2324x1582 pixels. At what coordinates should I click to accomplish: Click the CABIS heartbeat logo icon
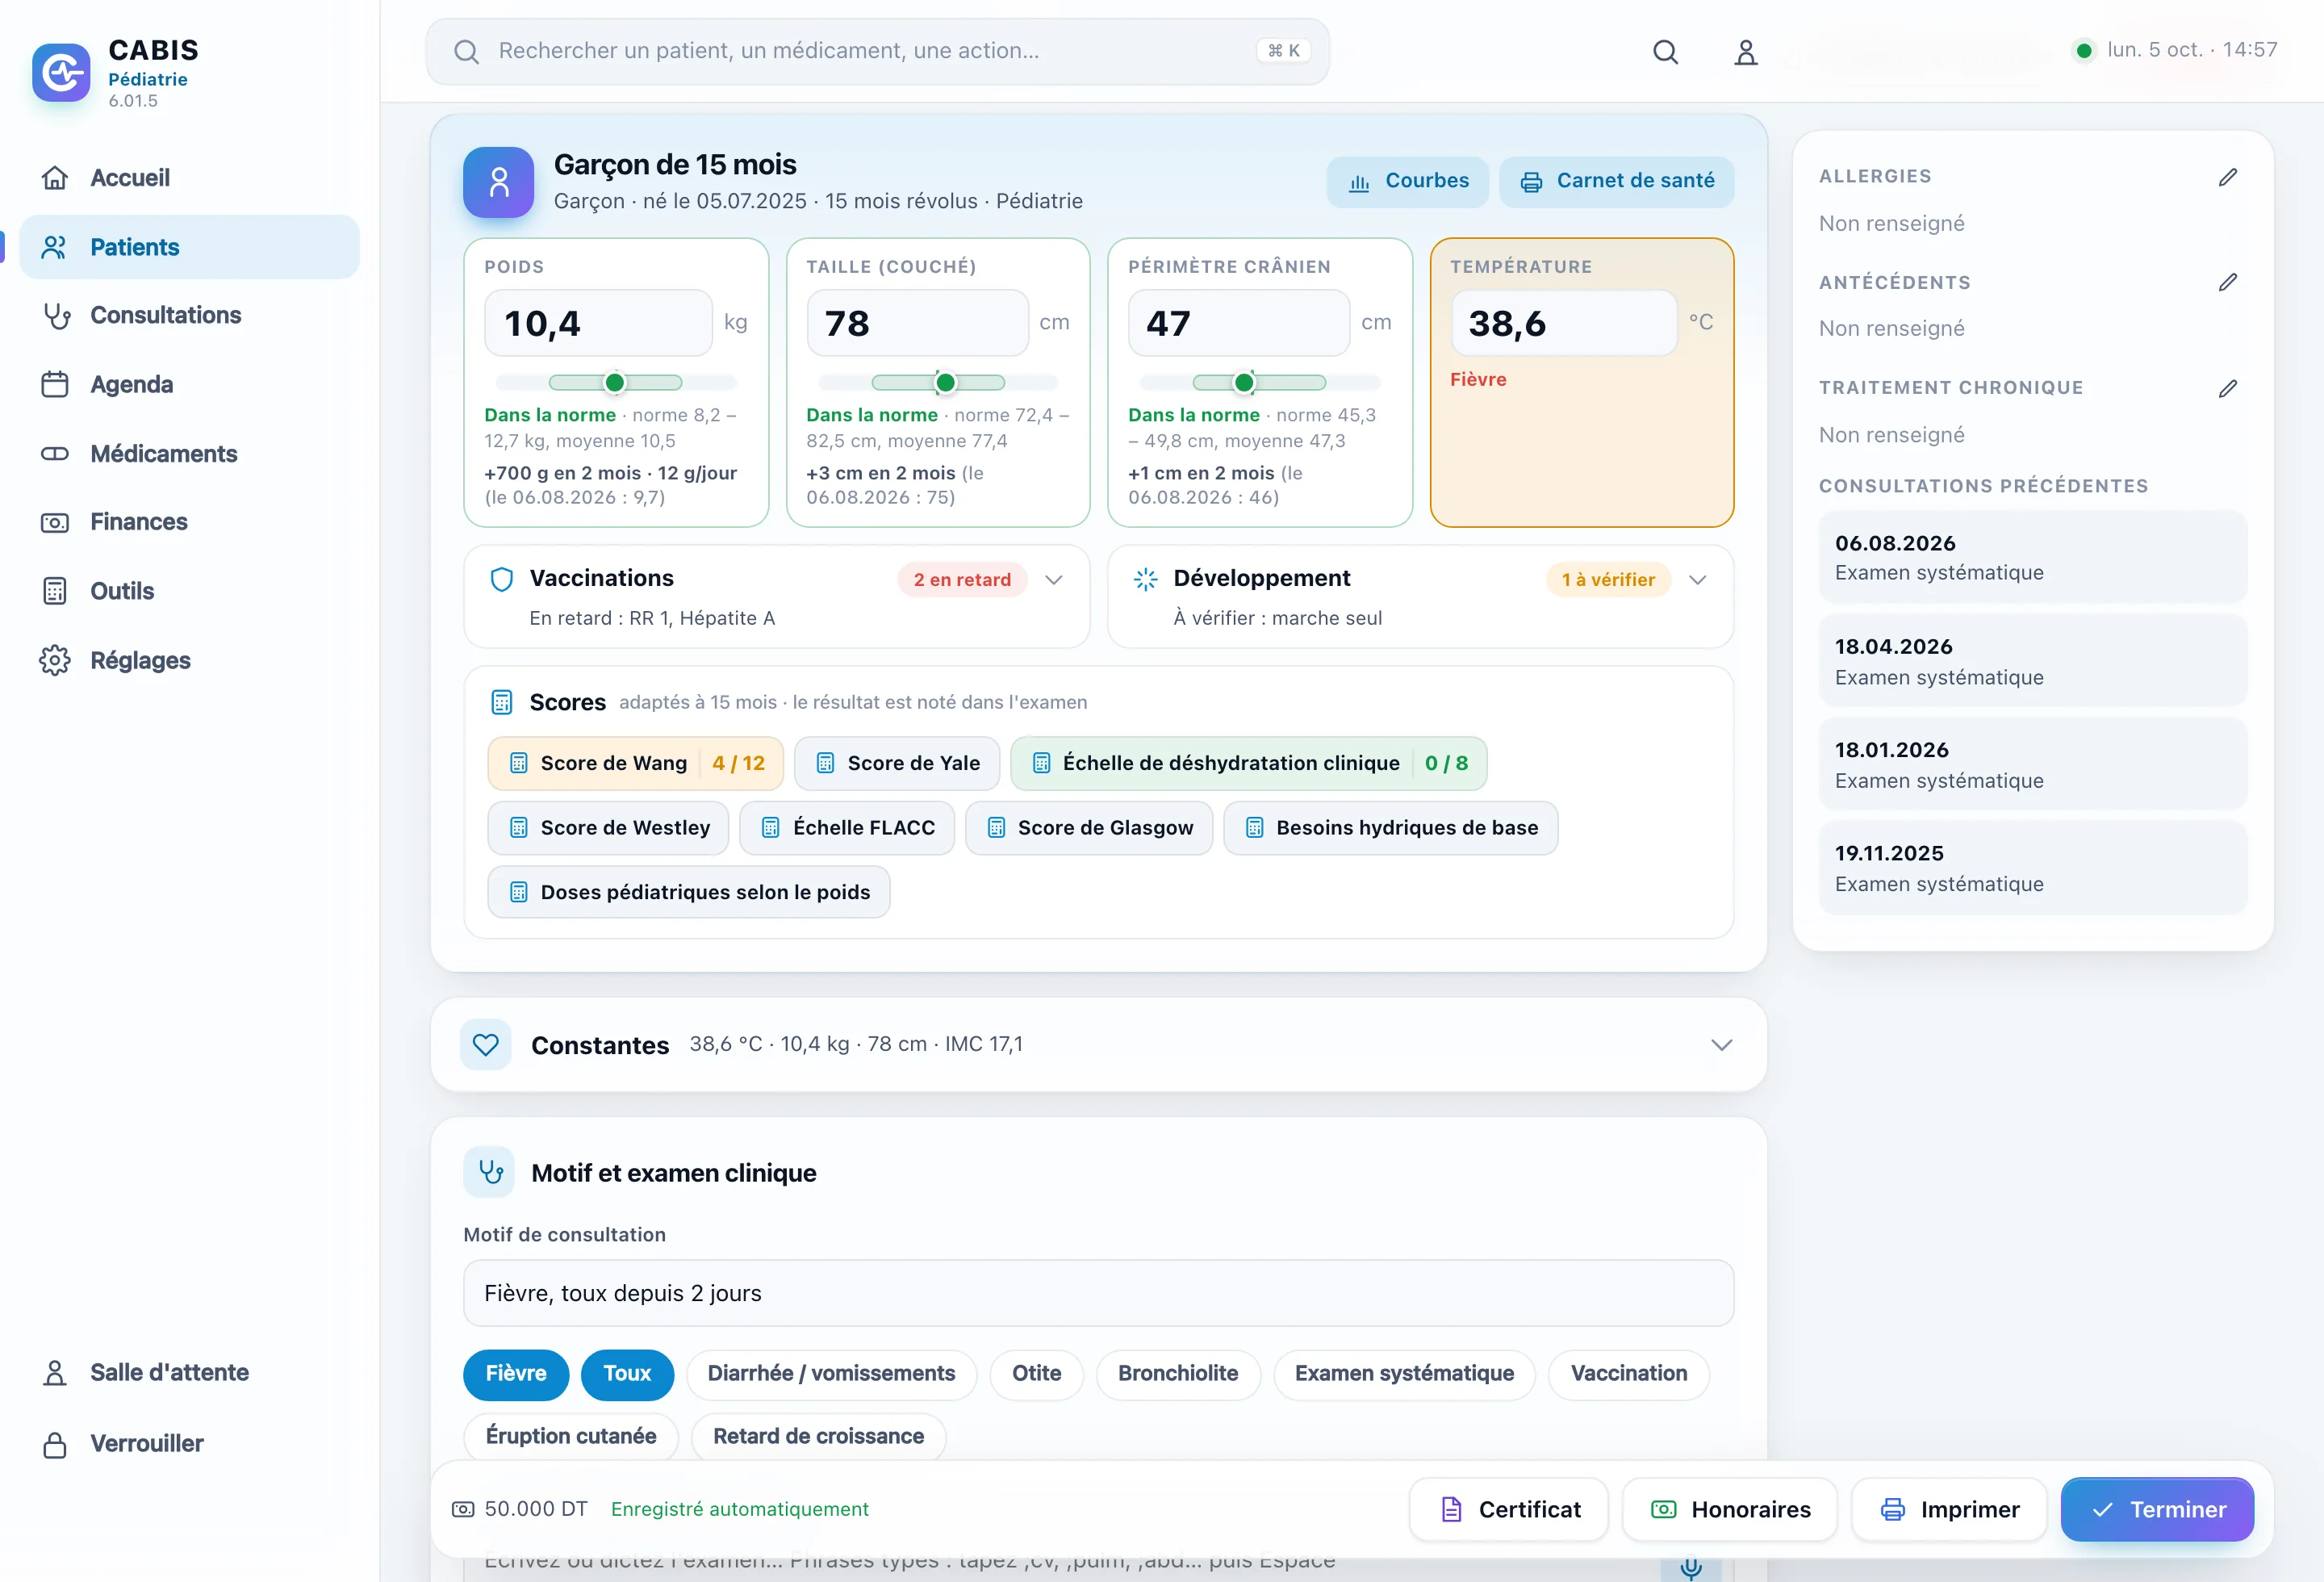tap(61, 72)
